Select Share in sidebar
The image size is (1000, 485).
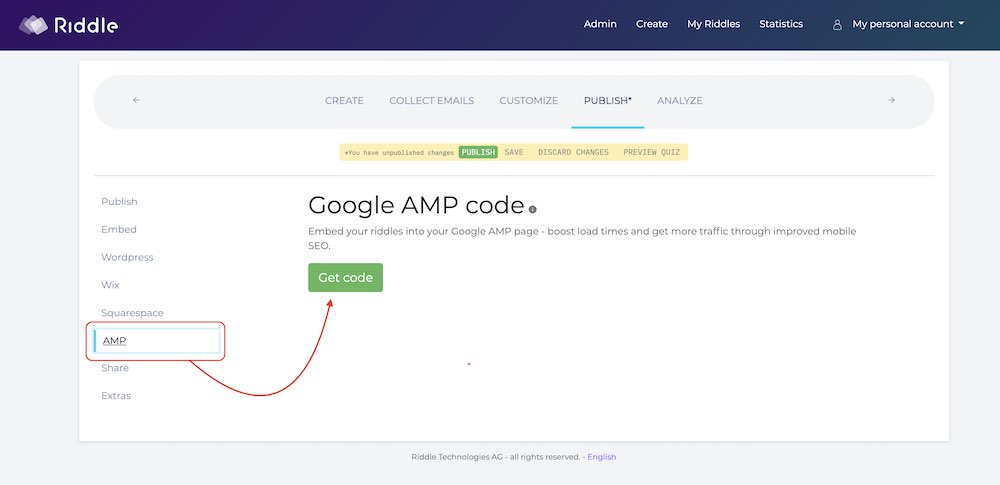[x=115, y=368]
